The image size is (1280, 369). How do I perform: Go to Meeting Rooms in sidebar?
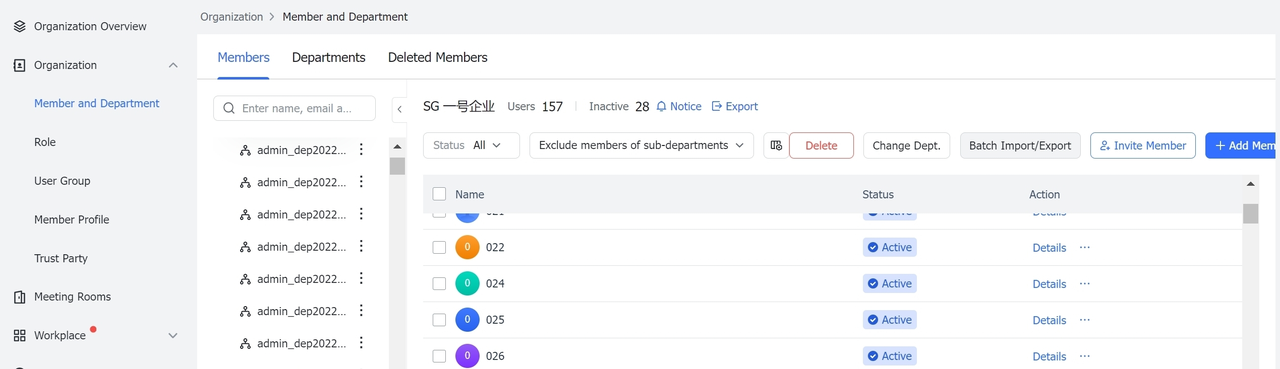coord(72,297)
